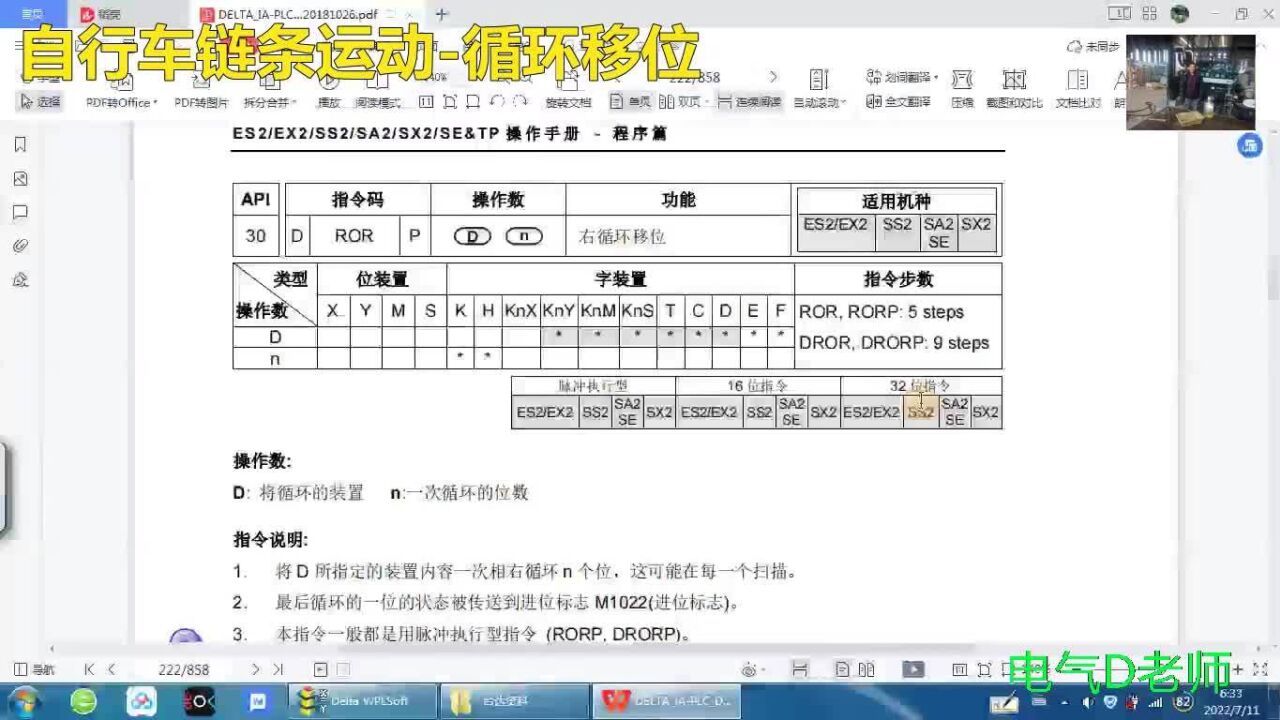1280x720 pixels.
Task: Open 台达资料 folder taskbar button
Action: (514, 701)
